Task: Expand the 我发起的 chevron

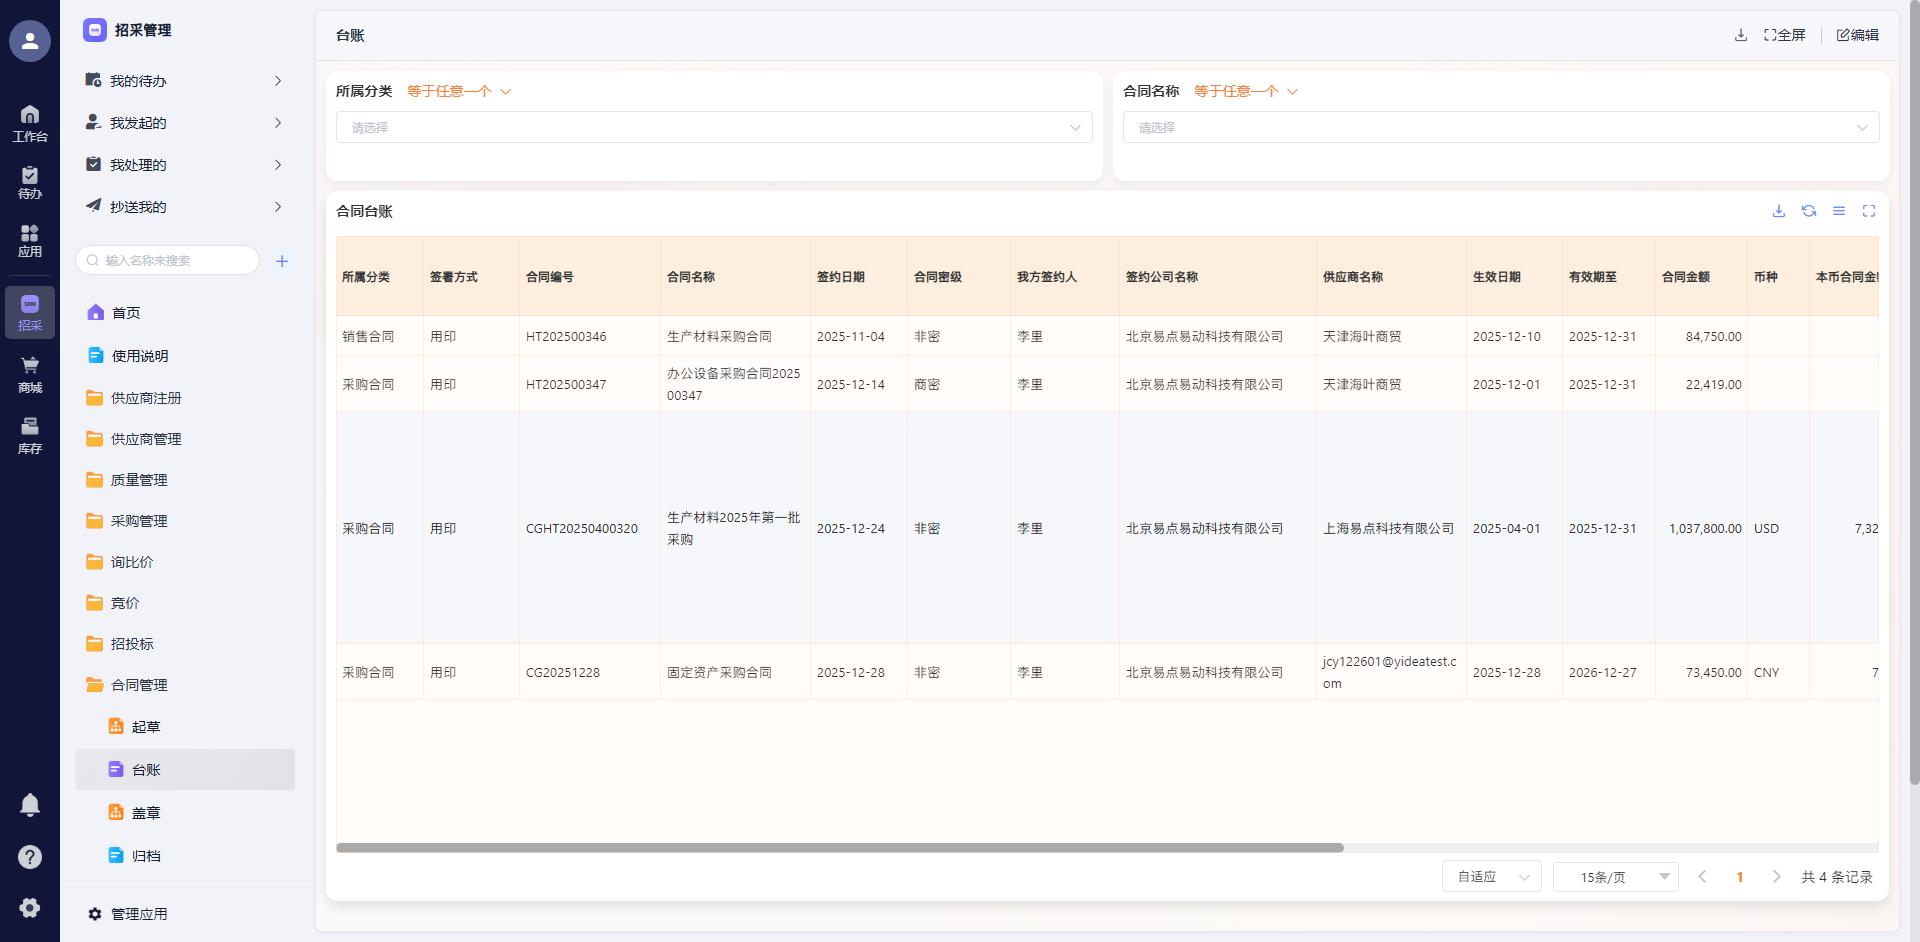Action: [x=278, y=123]
